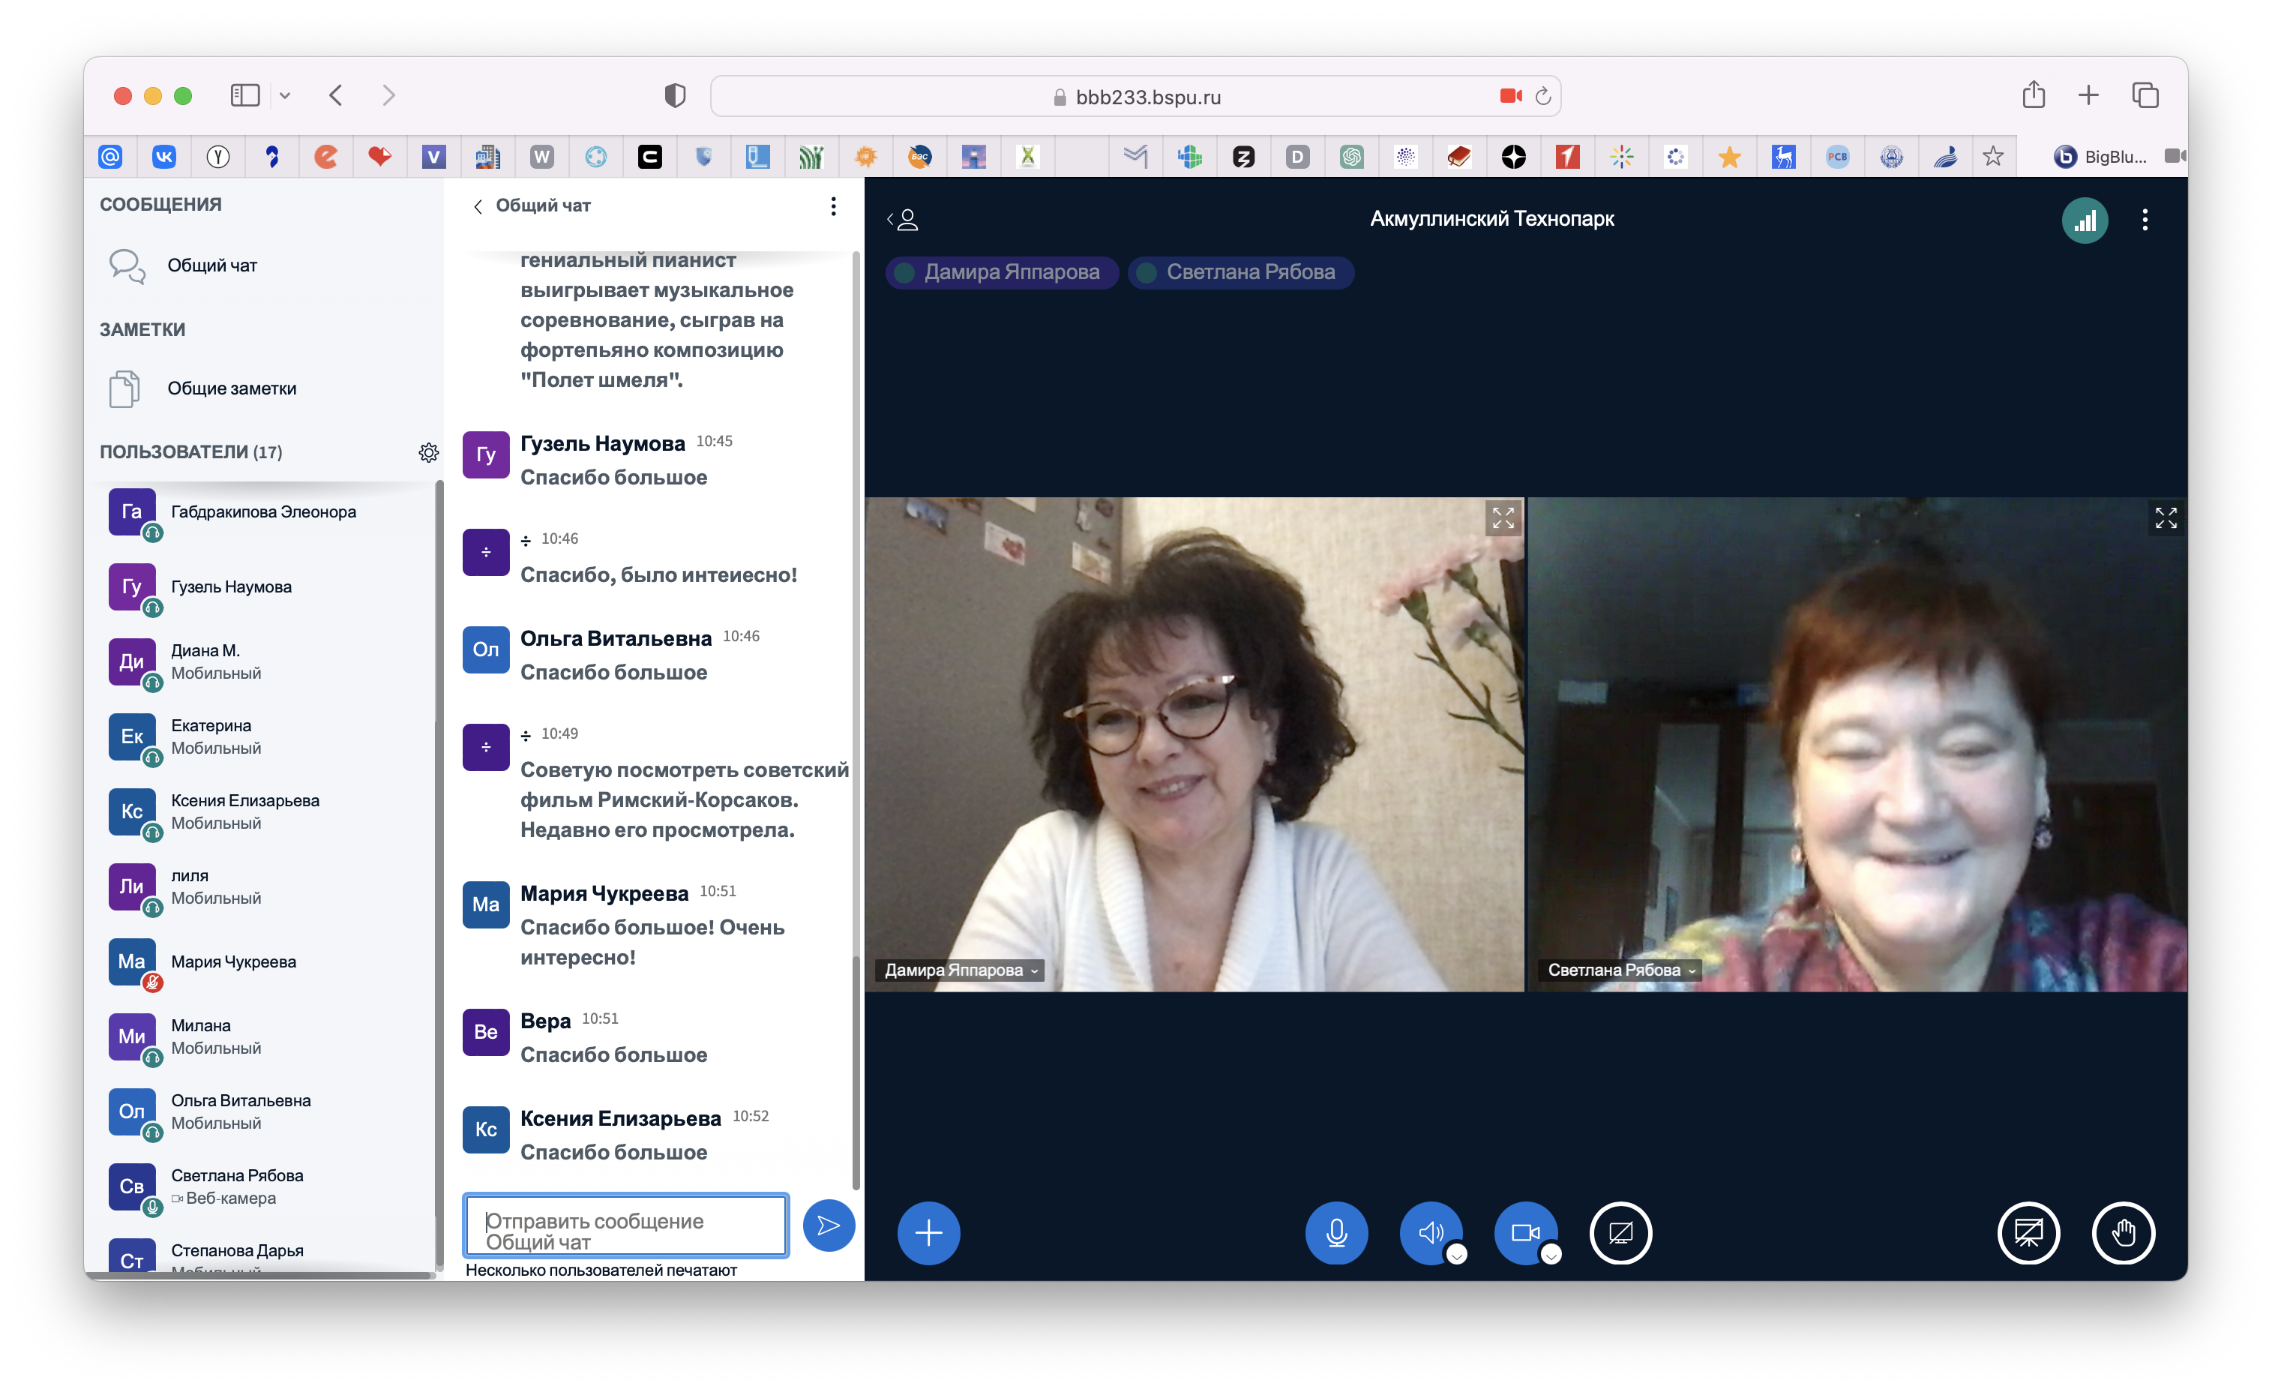Expand Svetlana Ryabova's webcam to fullscreen
Image resolution: width=2272 pixels, height=1392 pixels.
coord(2166,518)
